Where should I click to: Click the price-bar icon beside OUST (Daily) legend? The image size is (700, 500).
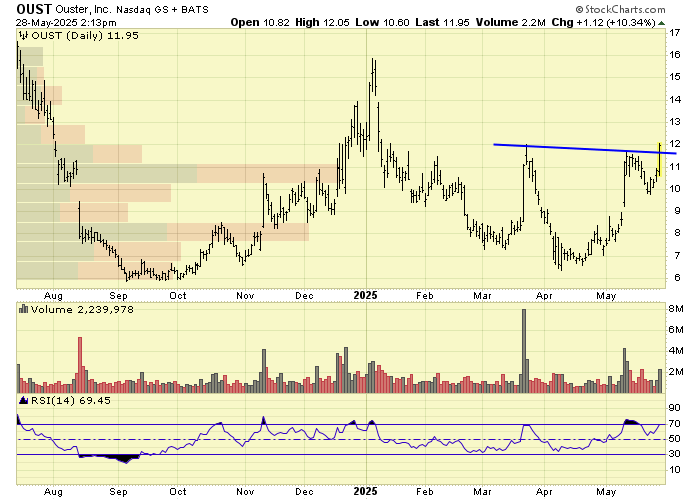pyautogui.click(x=24, y=35)
